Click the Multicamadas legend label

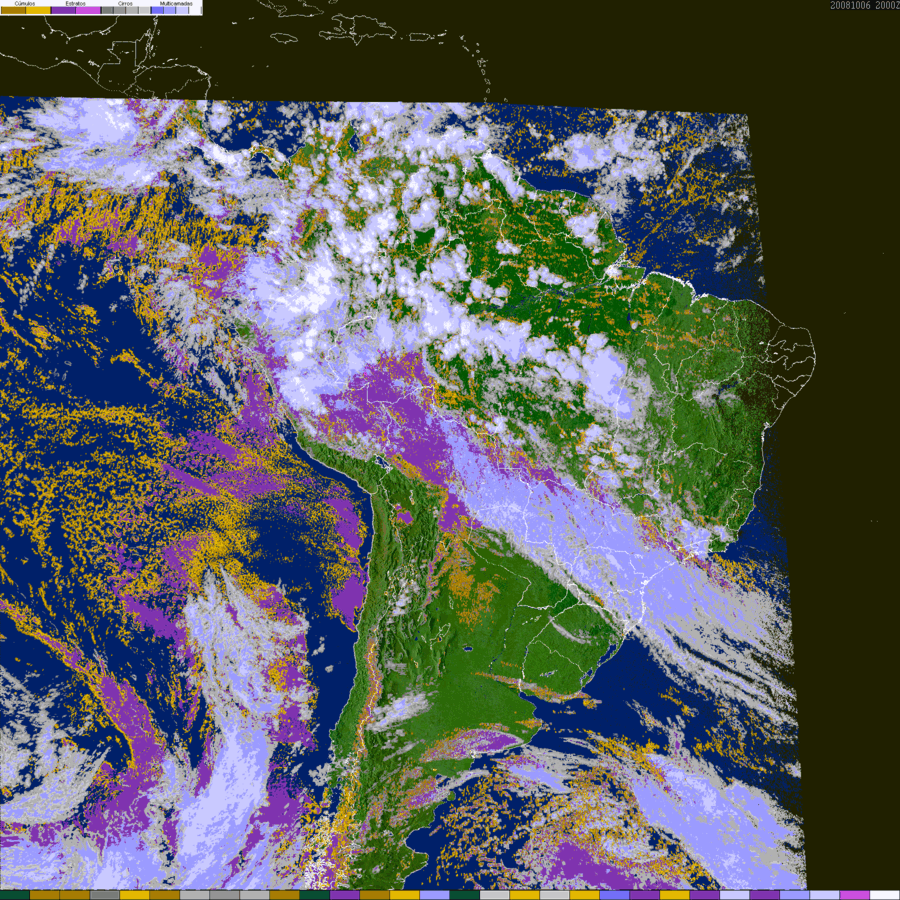[176, 3]
